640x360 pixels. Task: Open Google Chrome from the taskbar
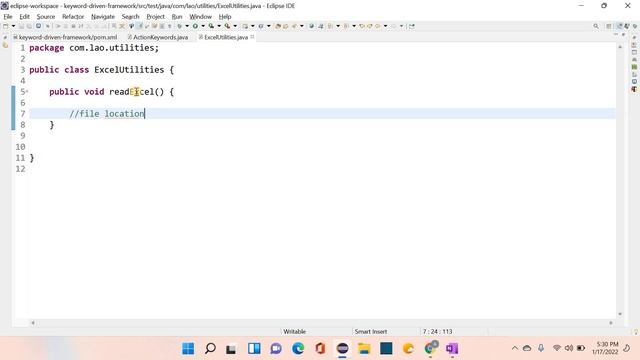[x=430, y=349]
